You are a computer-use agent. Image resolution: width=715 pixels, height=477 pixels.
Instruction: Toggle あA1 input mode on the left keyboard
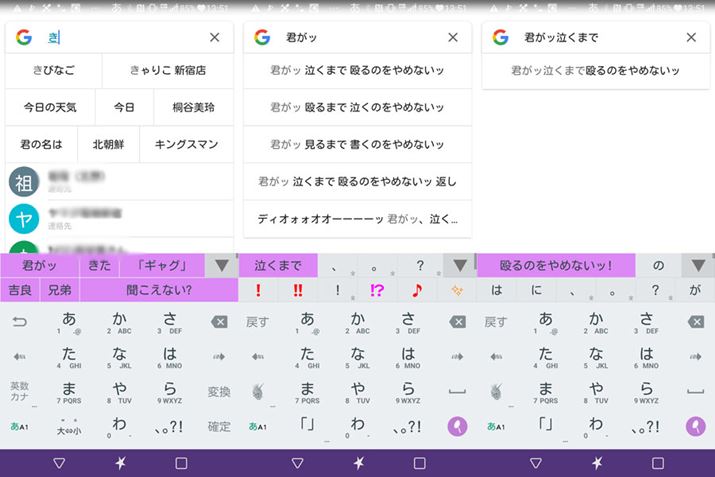(19, 426)
